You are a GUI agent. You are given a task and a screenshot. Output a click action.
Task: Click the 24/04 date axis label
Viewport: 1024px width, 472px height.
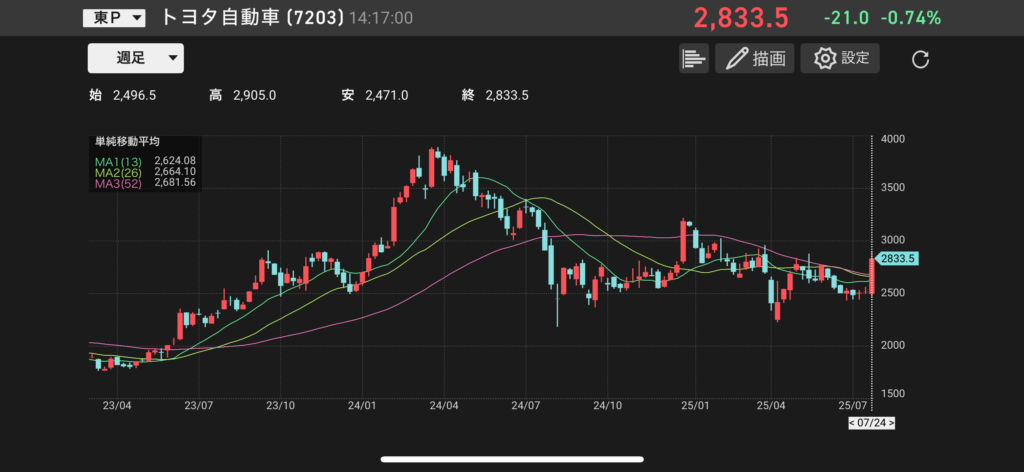[443, 405]
